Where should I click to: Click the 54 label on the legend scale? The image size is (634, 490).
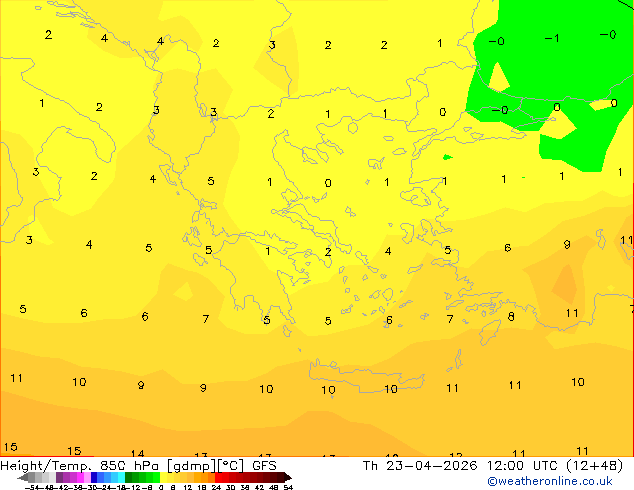(288, 487)
